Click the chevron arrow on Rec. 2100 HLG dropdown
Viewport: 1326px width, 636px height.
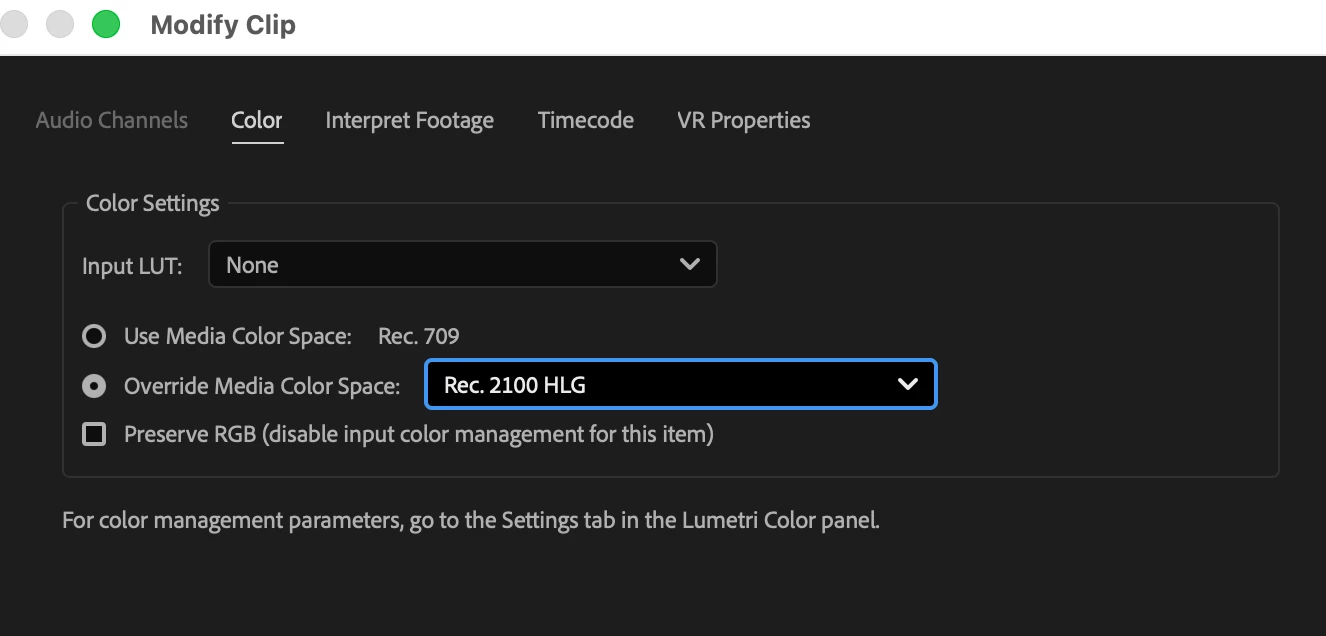tap(908, 384)
